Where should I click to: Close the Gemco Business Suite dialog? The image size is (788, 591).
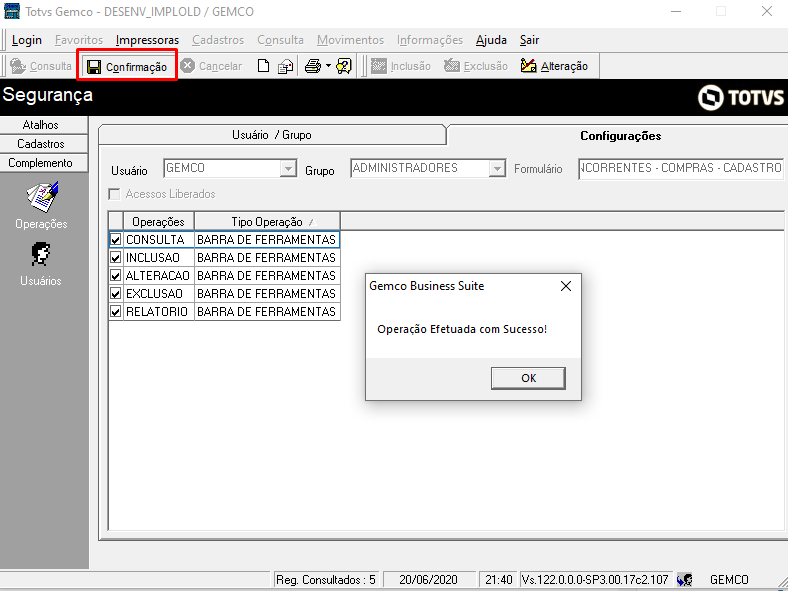[566, 286]
